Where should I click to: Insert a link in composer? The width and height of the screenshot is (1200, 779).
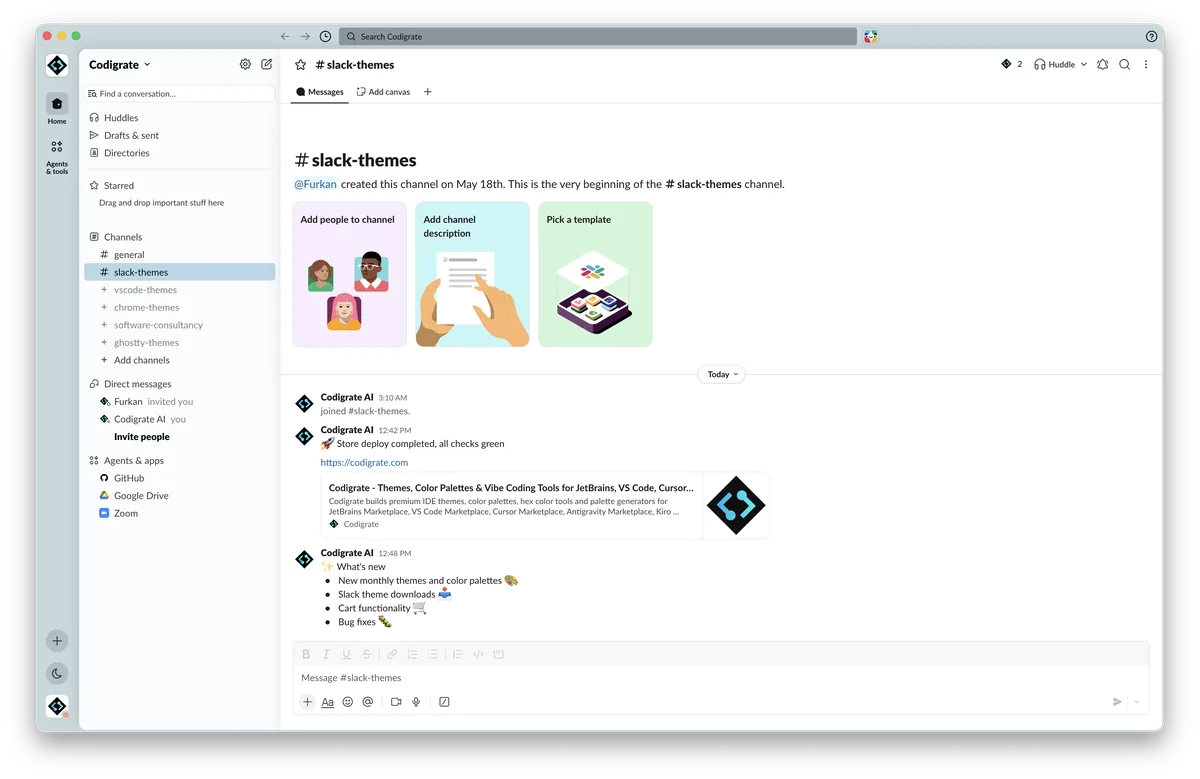click(392, 654)
